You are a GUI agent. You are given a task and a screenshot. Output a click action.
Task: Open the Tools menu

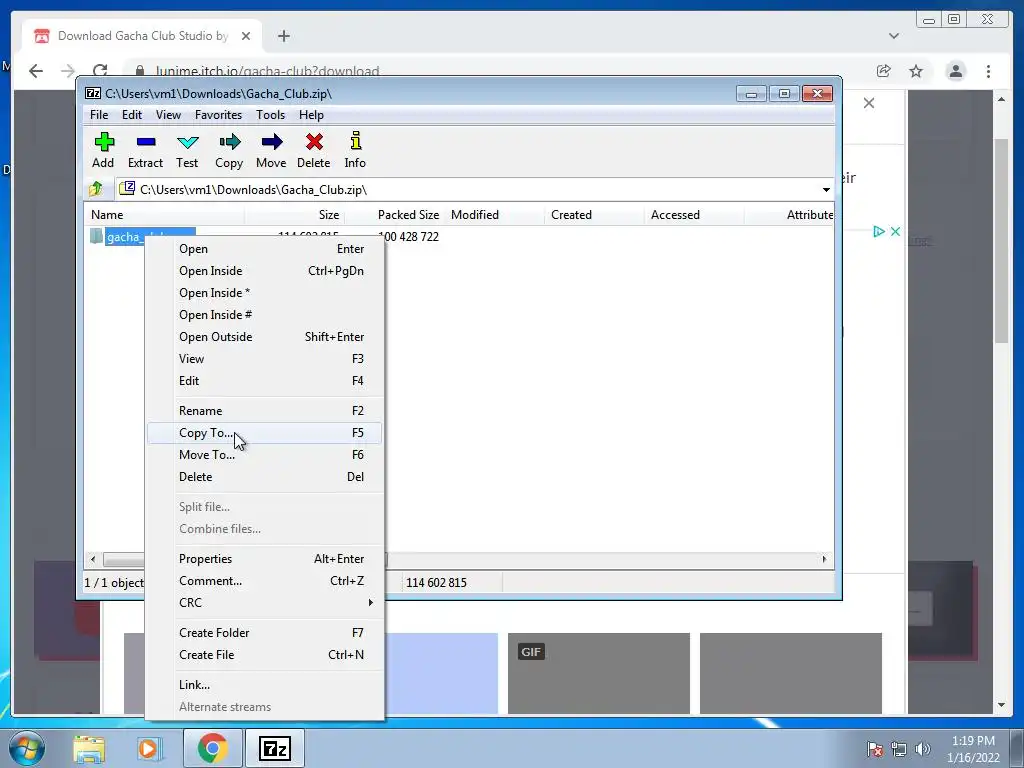tap(270, 115)
